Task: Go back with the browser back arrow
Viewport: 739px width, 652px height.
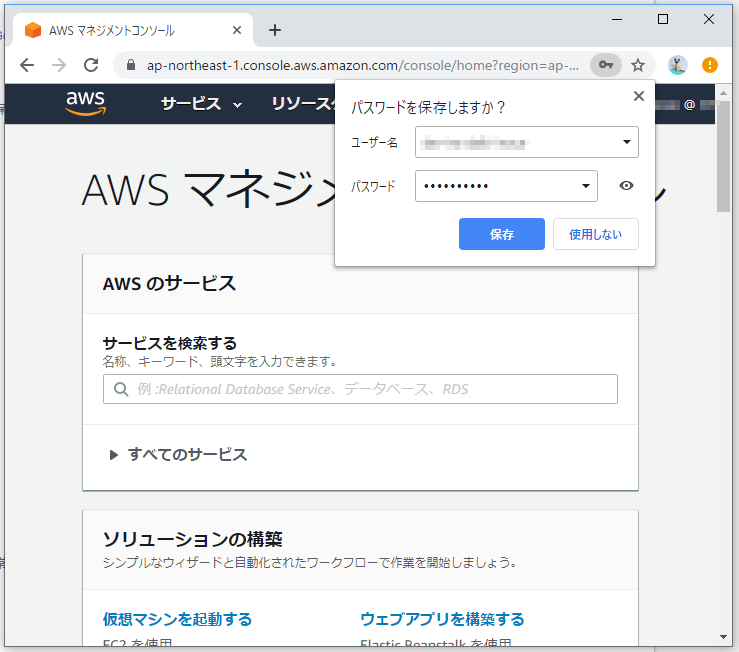Action: coord(27,65)
